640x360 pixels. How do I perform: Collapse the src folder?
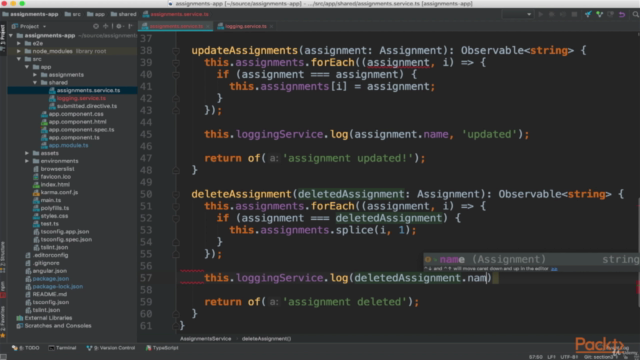point(19,59)
